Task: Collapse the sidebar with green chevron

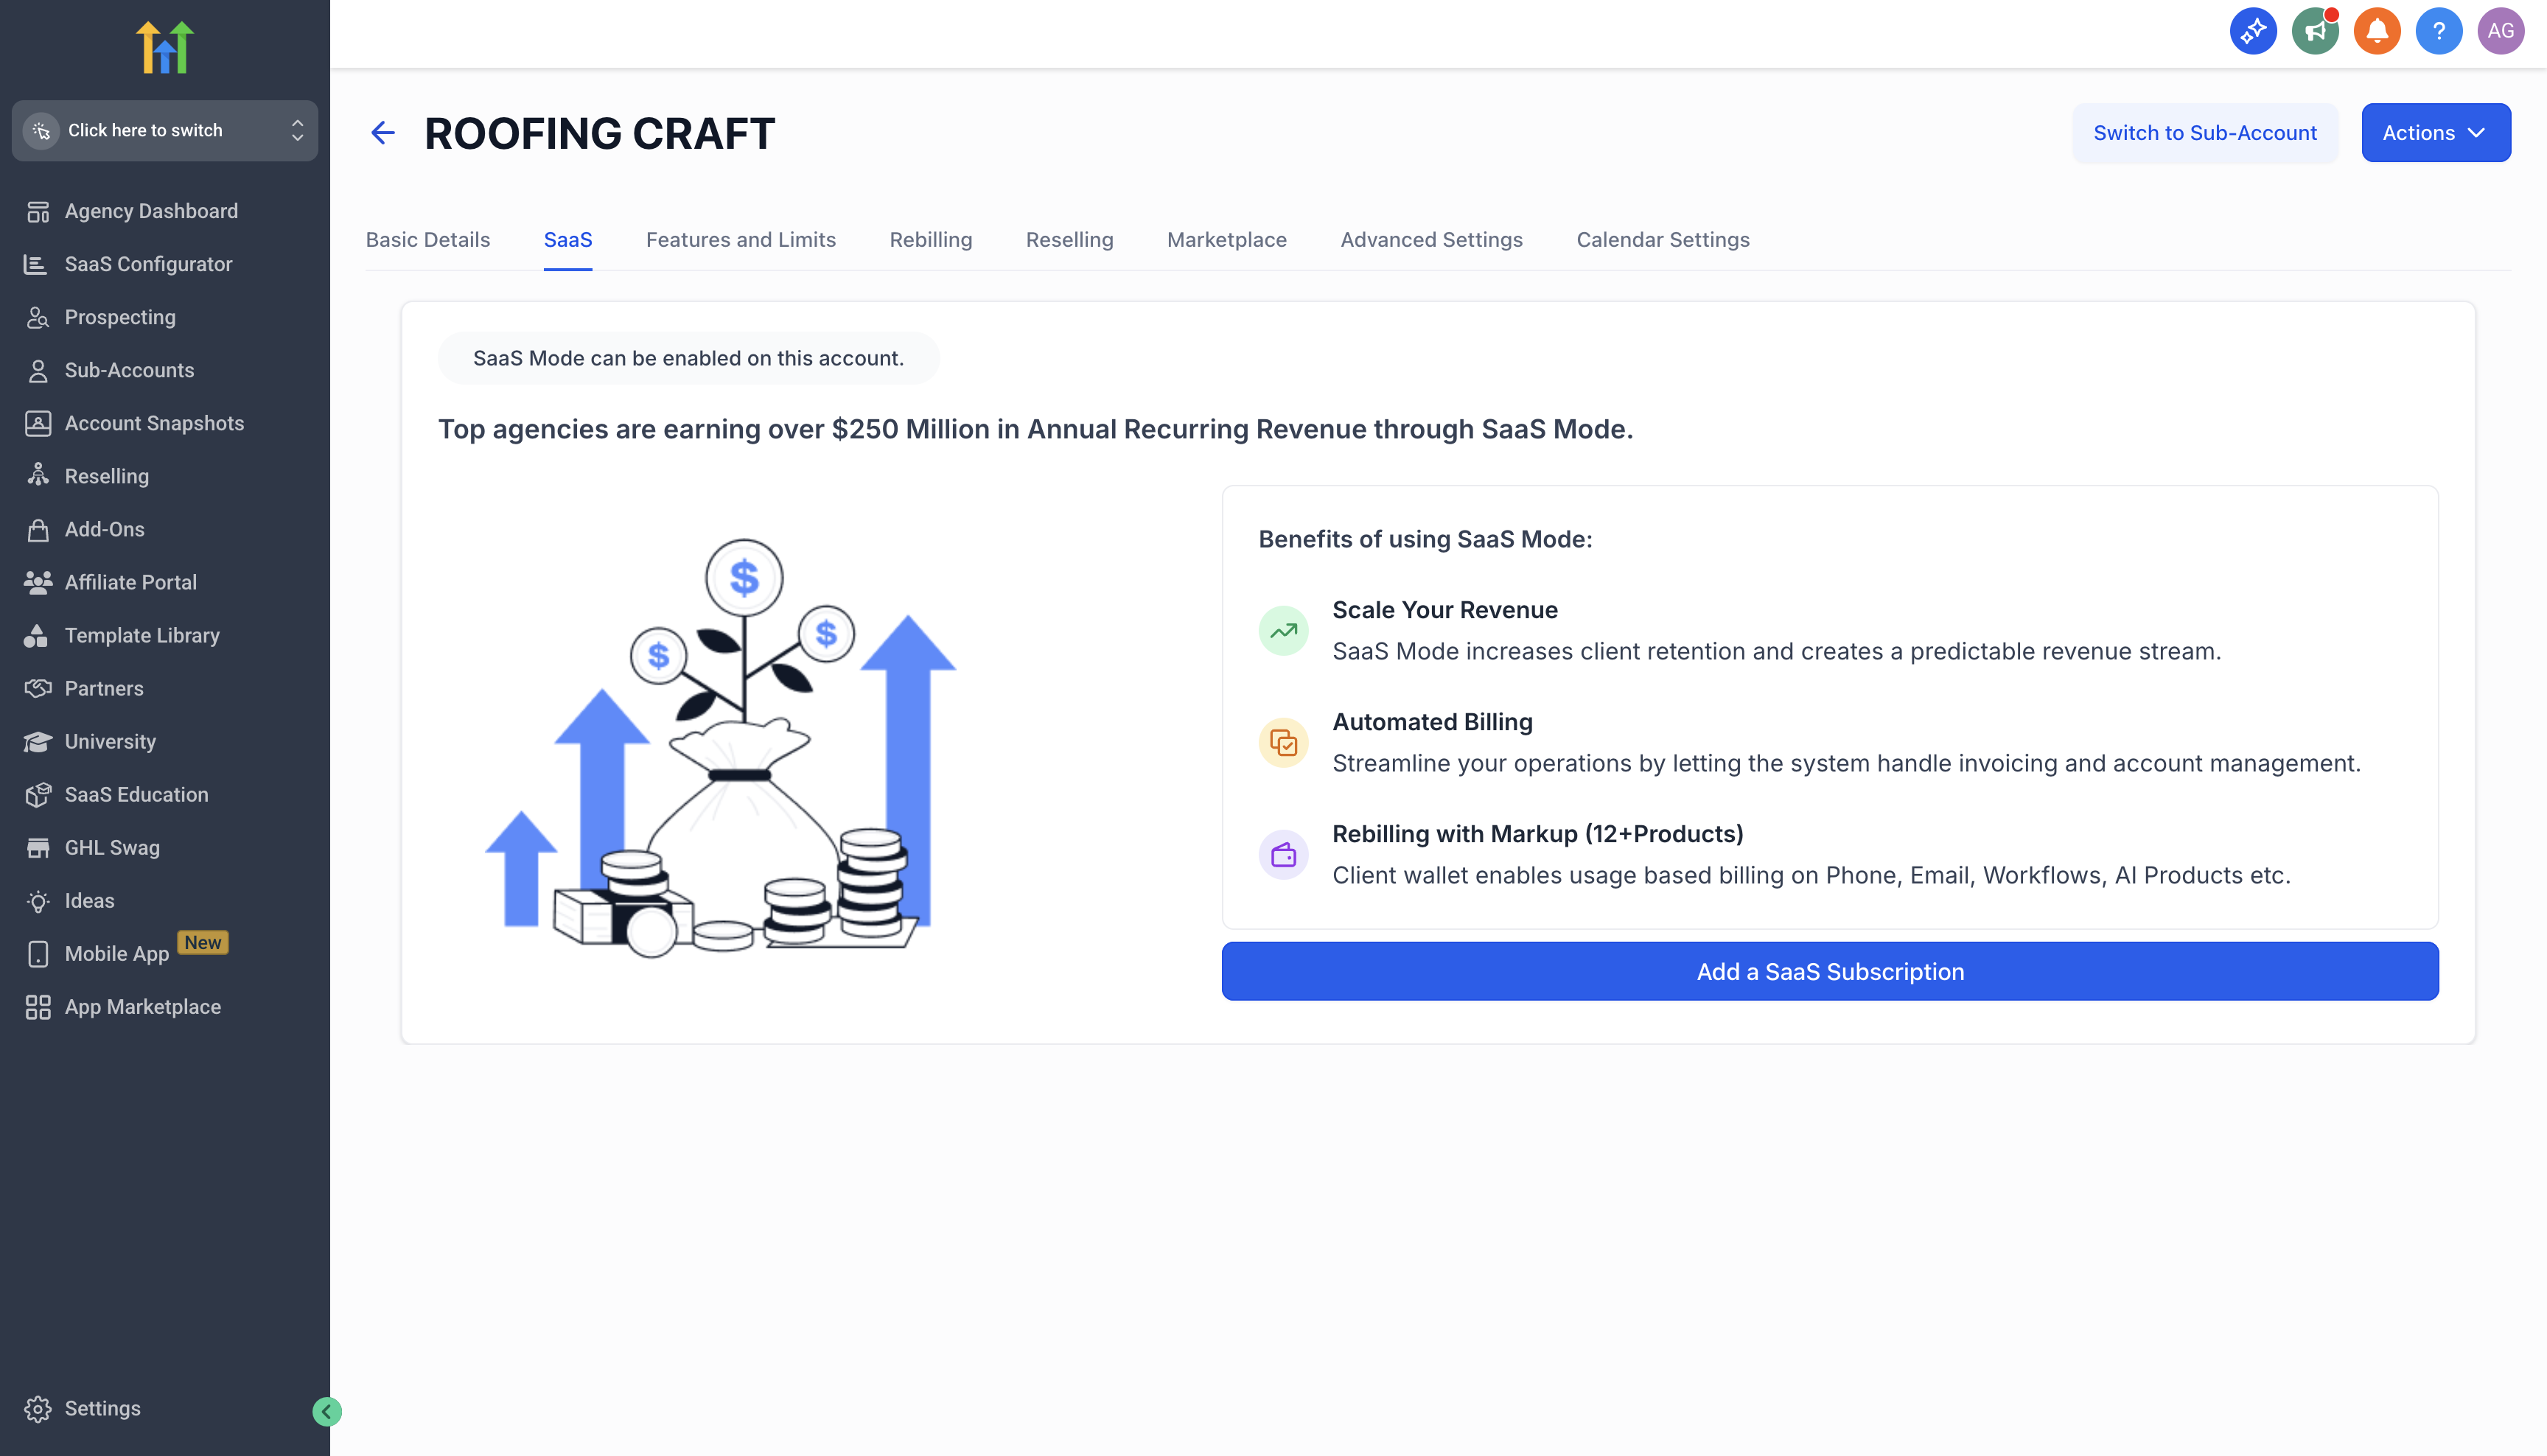Action: click(x=327, y=1411)
